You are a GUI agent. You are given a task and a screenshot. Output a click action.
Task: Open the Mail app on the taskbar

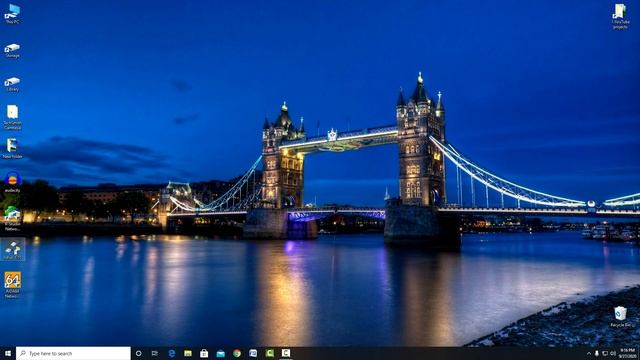tap(220, 353)
